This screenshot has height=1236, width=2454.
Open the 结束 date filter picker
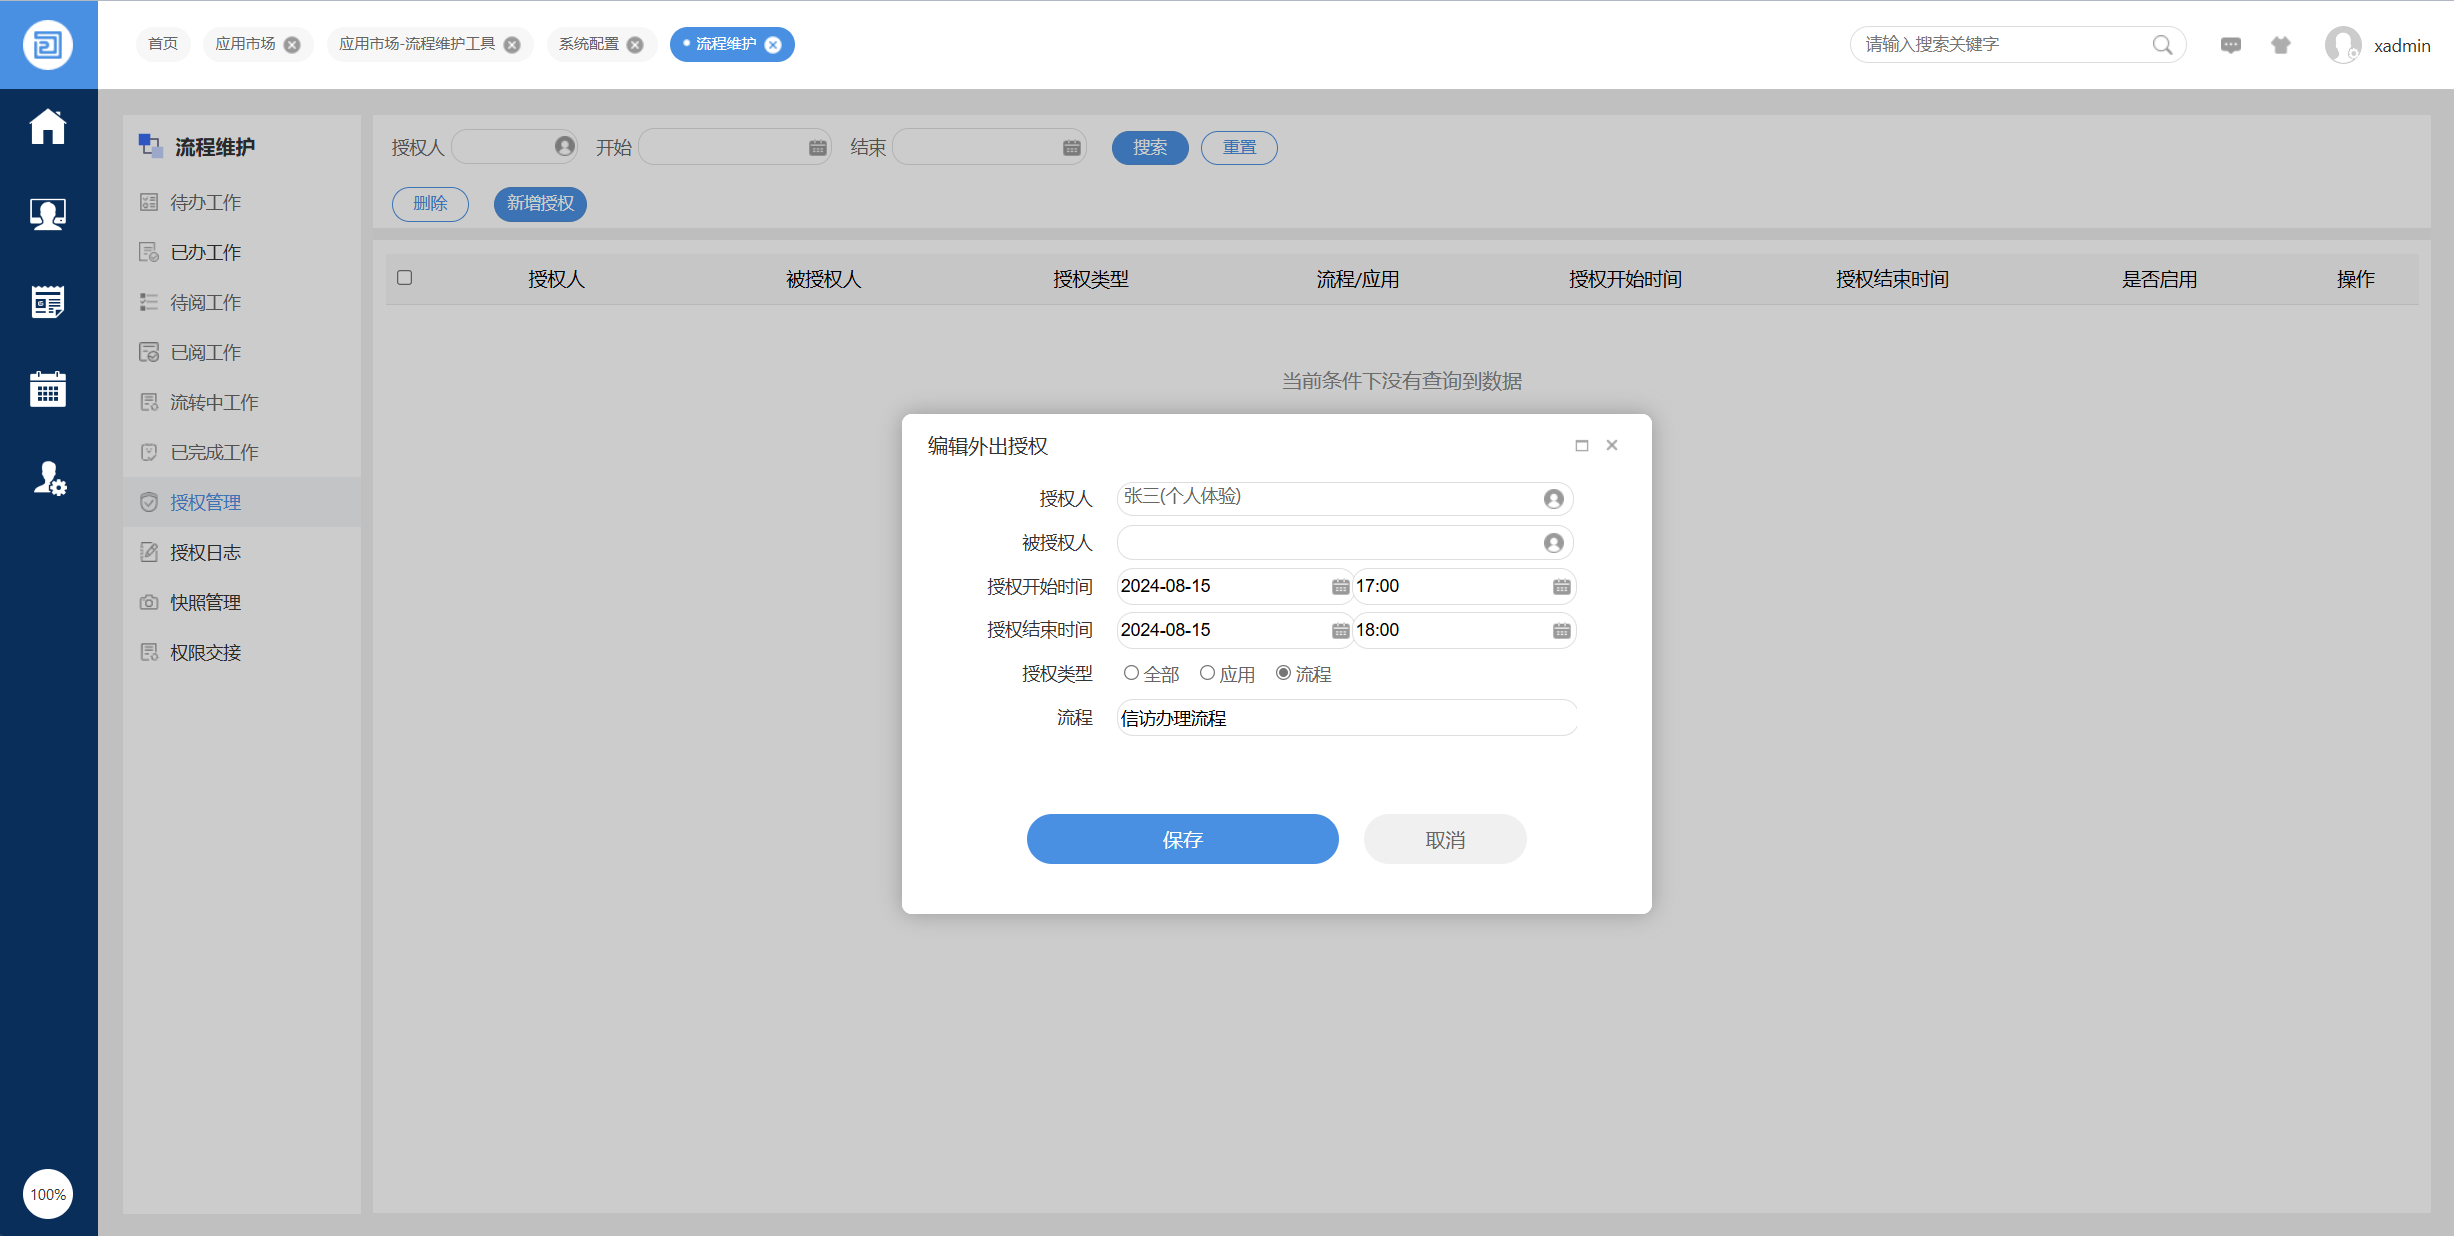pos(1071,148)
